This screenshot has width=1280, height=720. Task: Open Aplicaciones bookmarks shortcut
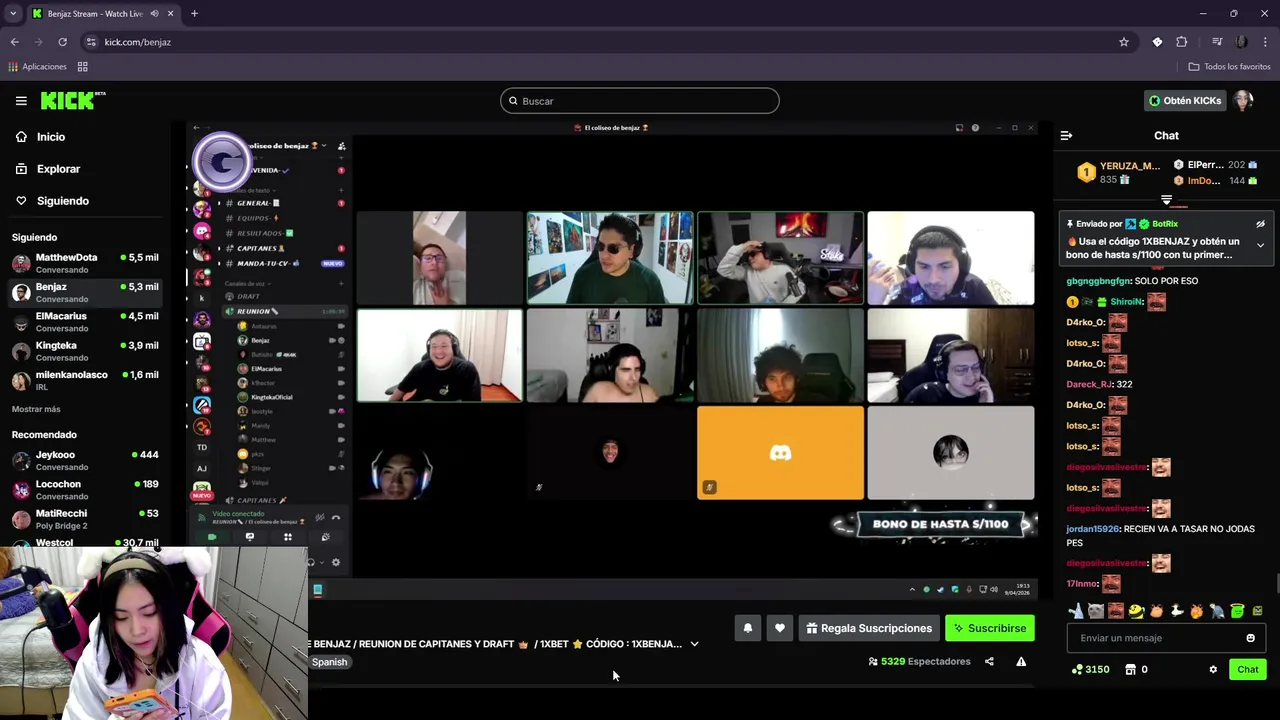point(37,67)
